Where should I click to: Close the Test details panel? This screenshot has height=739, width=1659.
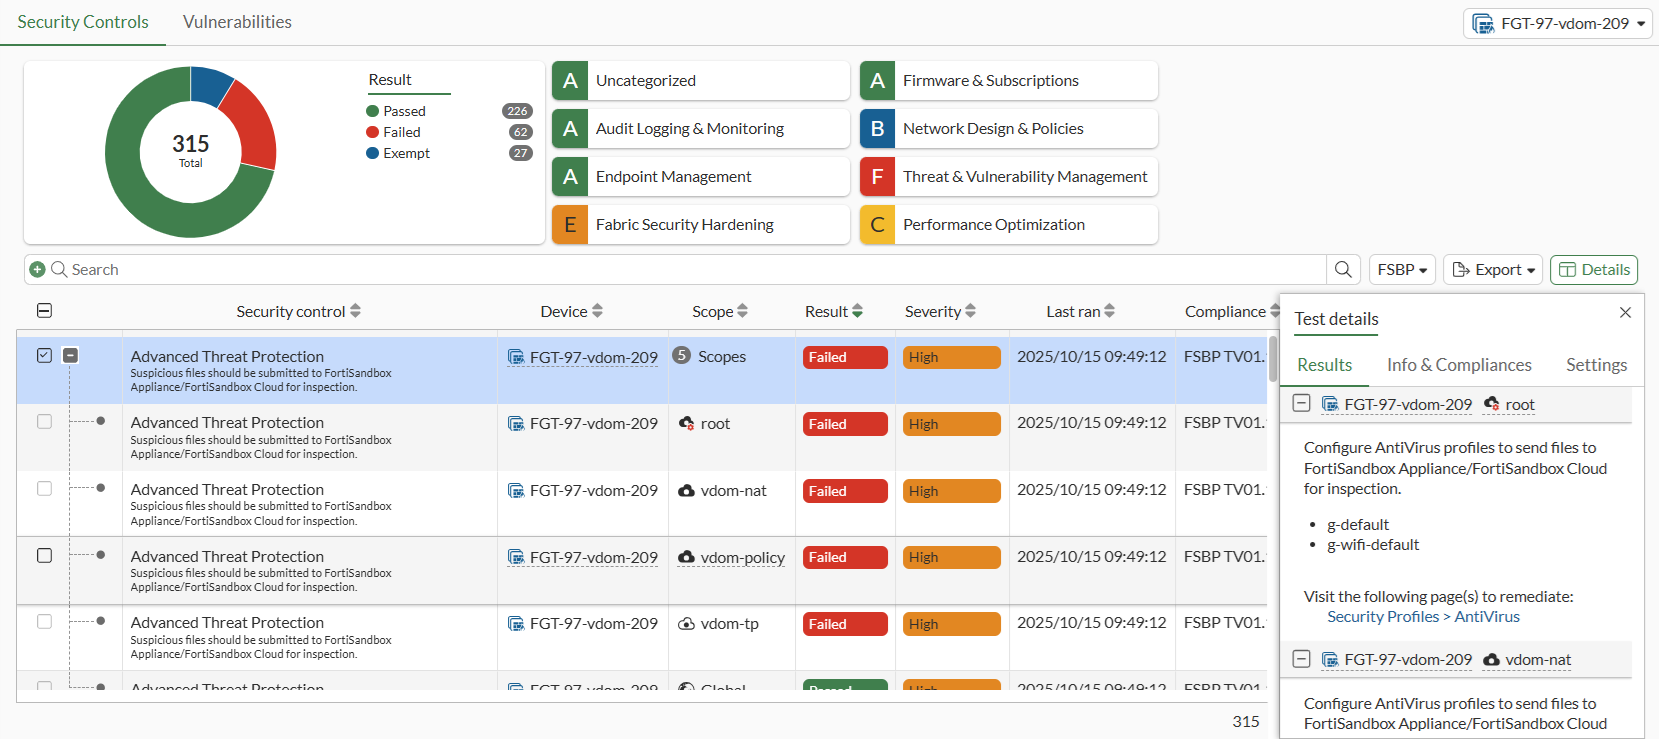point(1625,313)
